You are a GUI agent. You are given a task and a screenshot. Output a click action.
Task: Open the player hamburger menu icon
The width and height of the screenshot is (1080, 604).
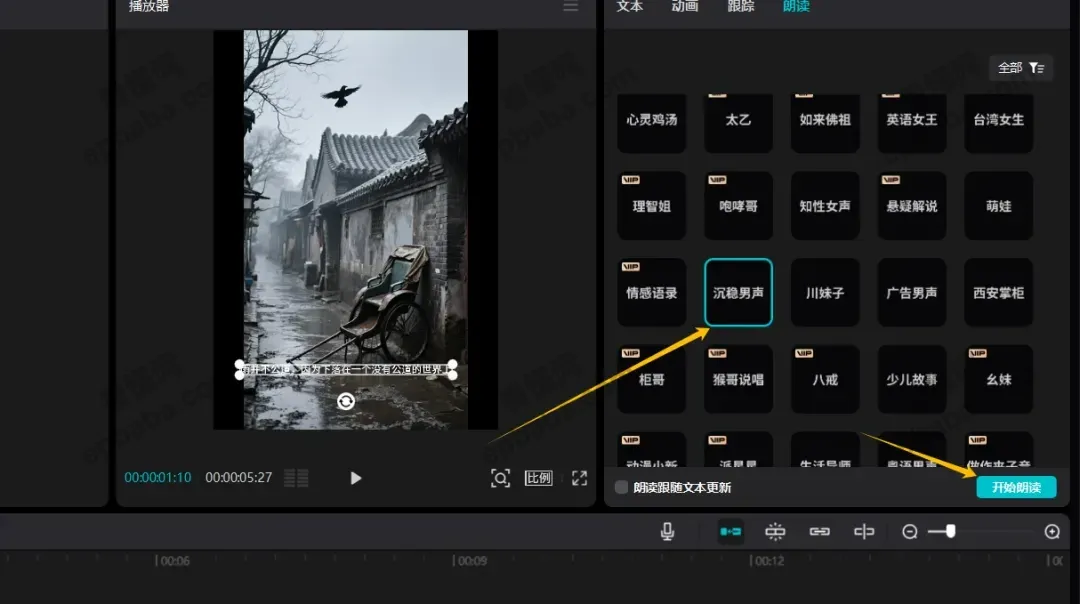click(x=570, y=8)
